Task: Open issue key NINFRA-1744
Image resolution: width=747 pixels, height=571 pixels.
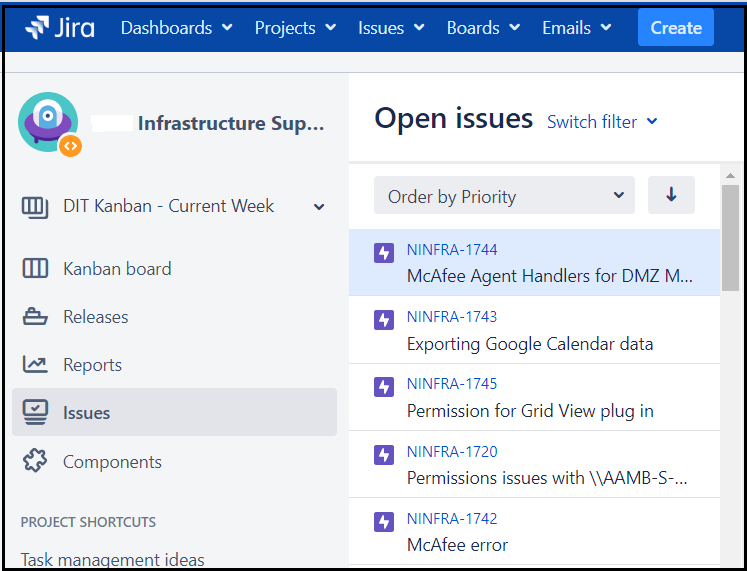Action: pyautogui.click(x=452, y=250)
